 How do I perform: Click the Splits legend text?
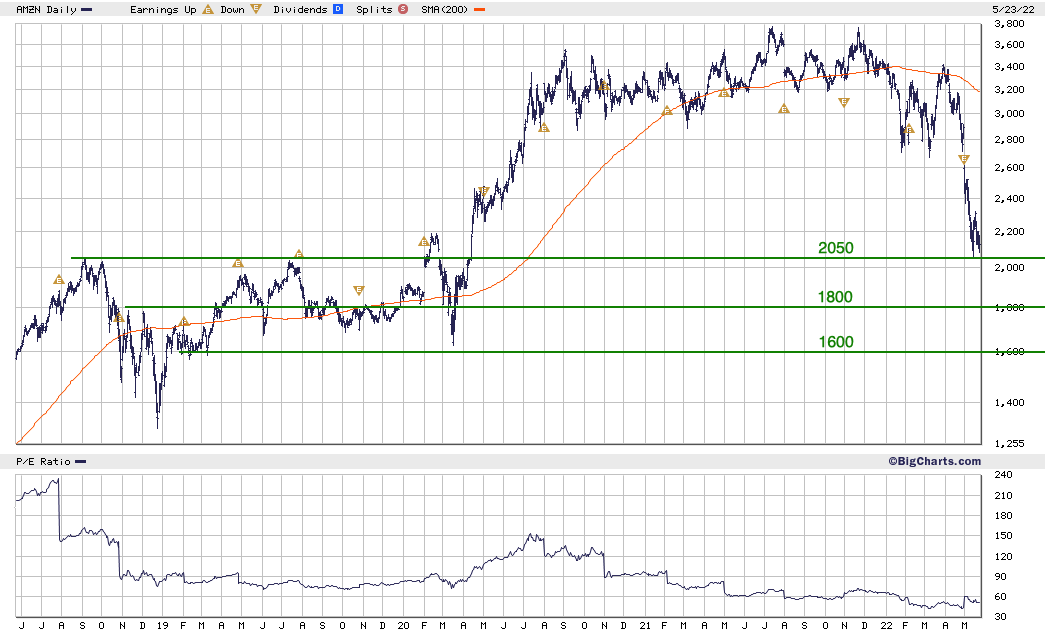[374, 10]
